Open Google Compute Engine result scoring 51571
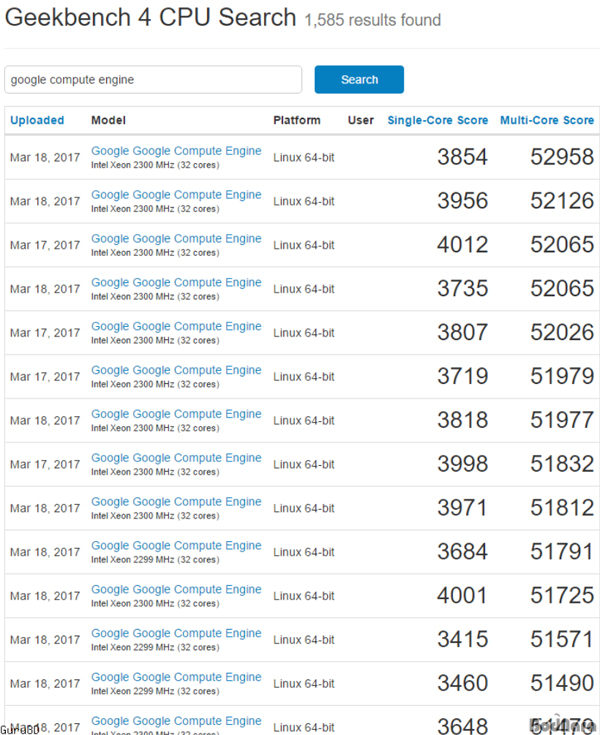This screenshot has width=600, height=735. [x=176, y=633]
